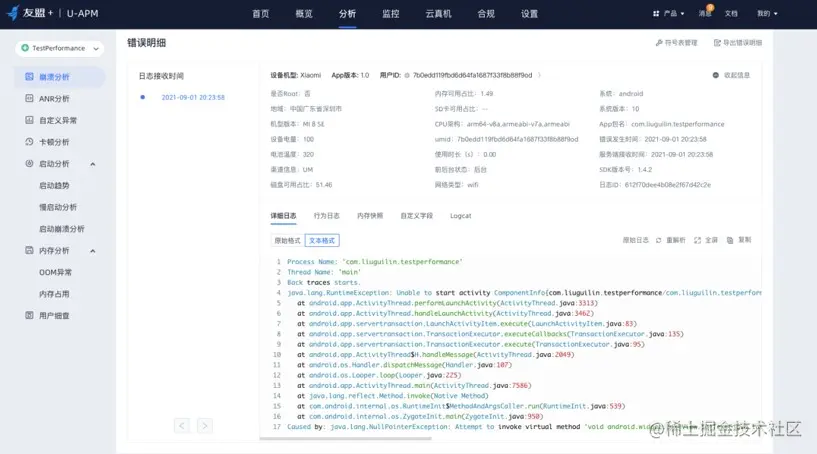
Task: Switch to 行为日志 tab
Action: coord(327,216)
